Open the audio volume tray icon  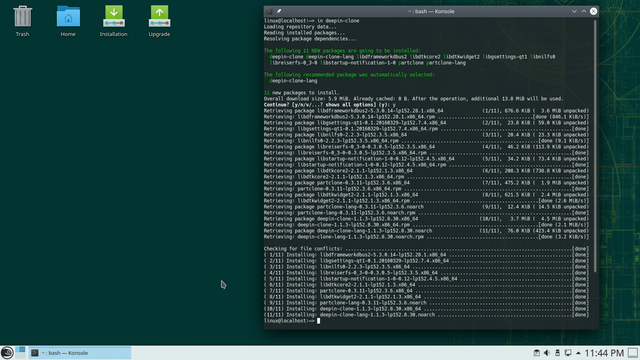click(547, 353)
